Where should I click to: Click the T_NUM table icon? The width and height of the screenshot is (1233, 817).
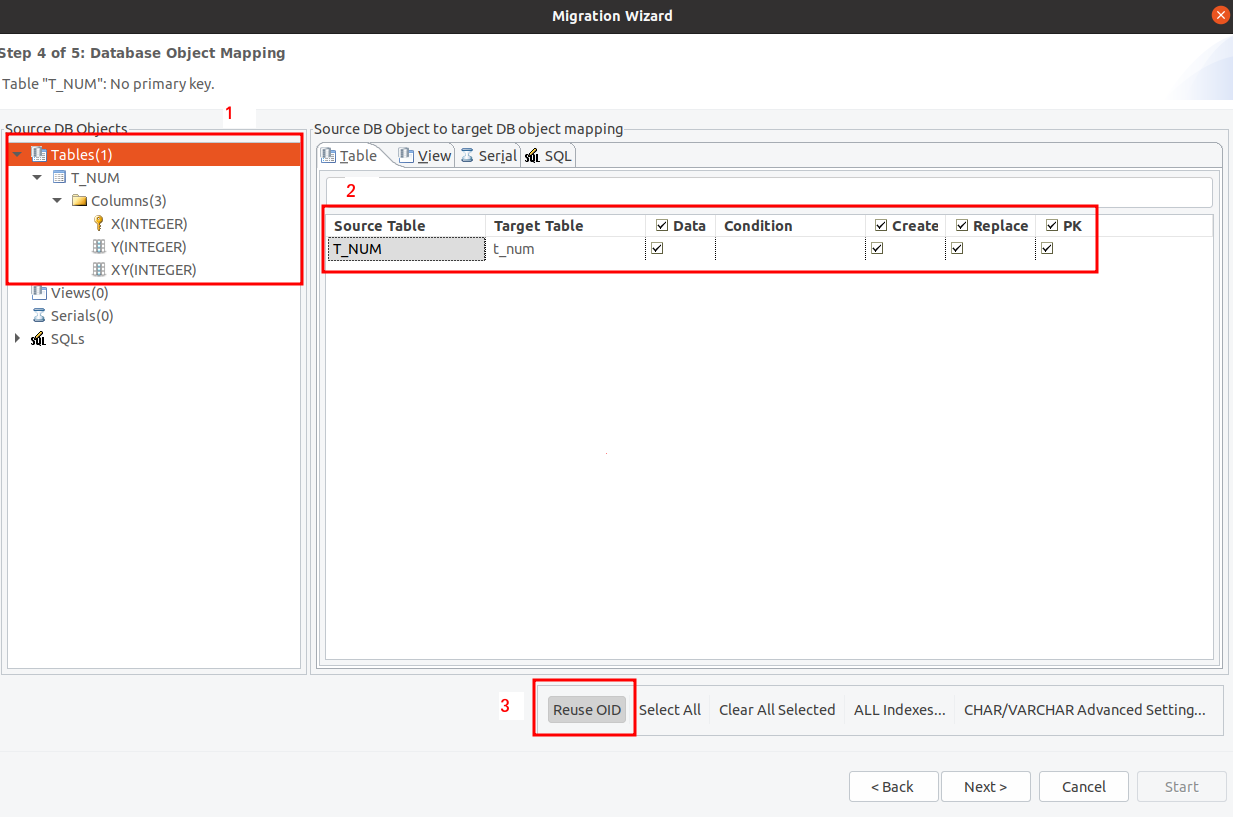(x=59, y=178)
